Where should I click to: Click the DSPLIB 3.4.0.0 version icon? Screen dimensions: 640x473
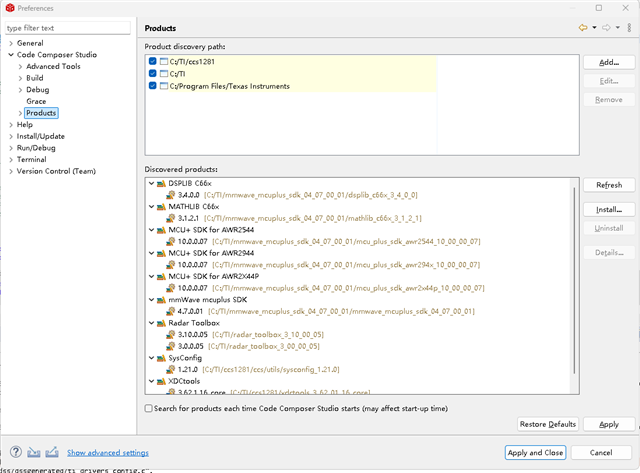click(x=171, y=195)
